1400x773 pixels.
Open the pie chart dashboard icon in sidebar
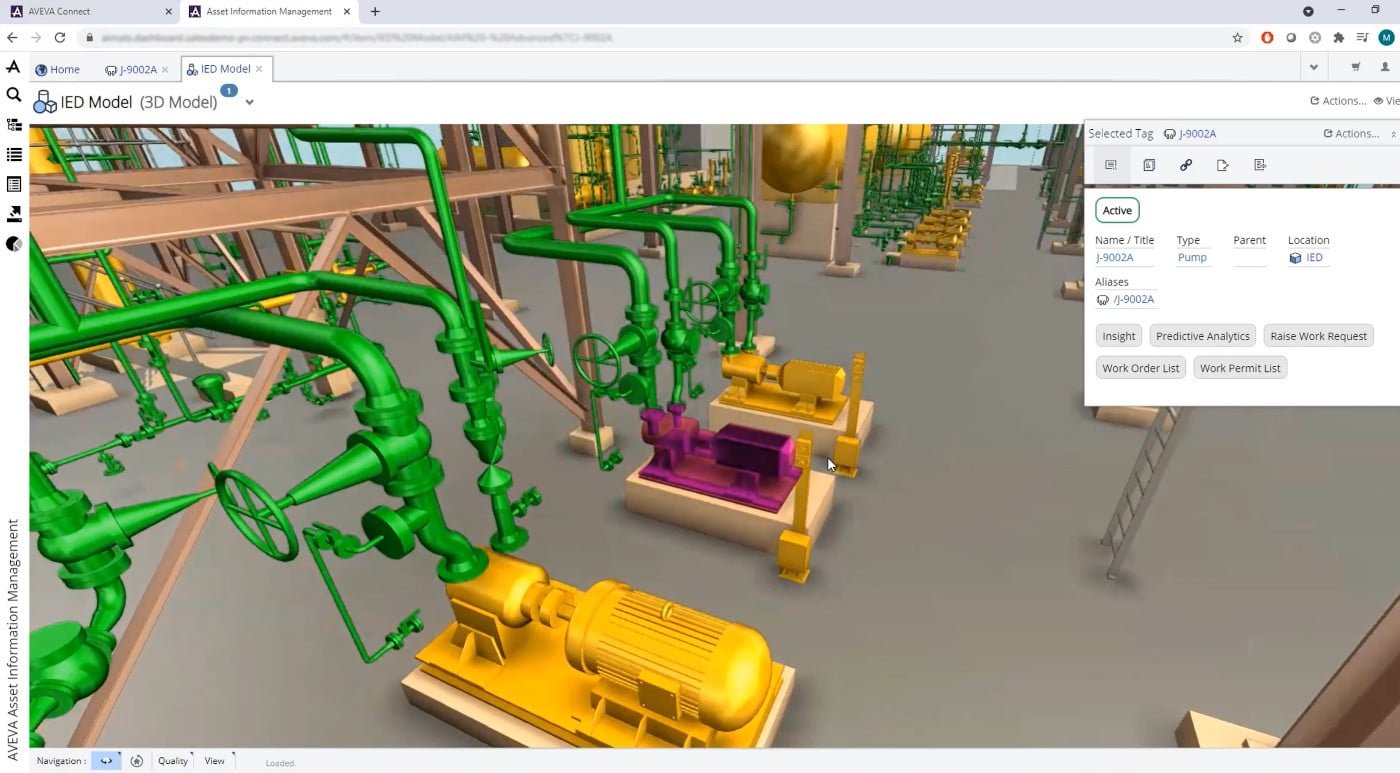(x=14, y=244)
